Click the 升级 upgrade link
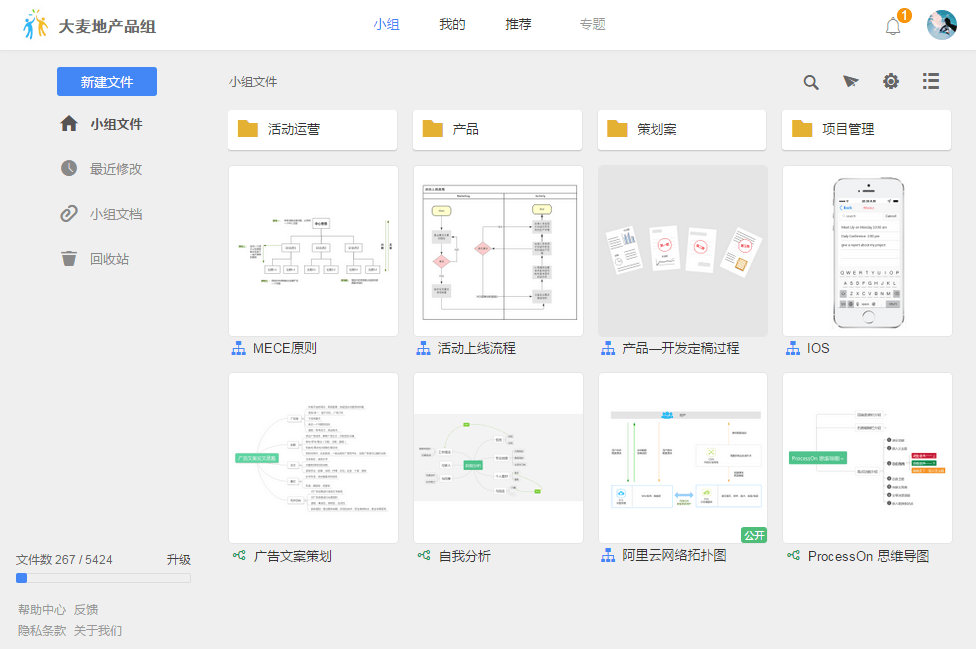 click(179, 559)
